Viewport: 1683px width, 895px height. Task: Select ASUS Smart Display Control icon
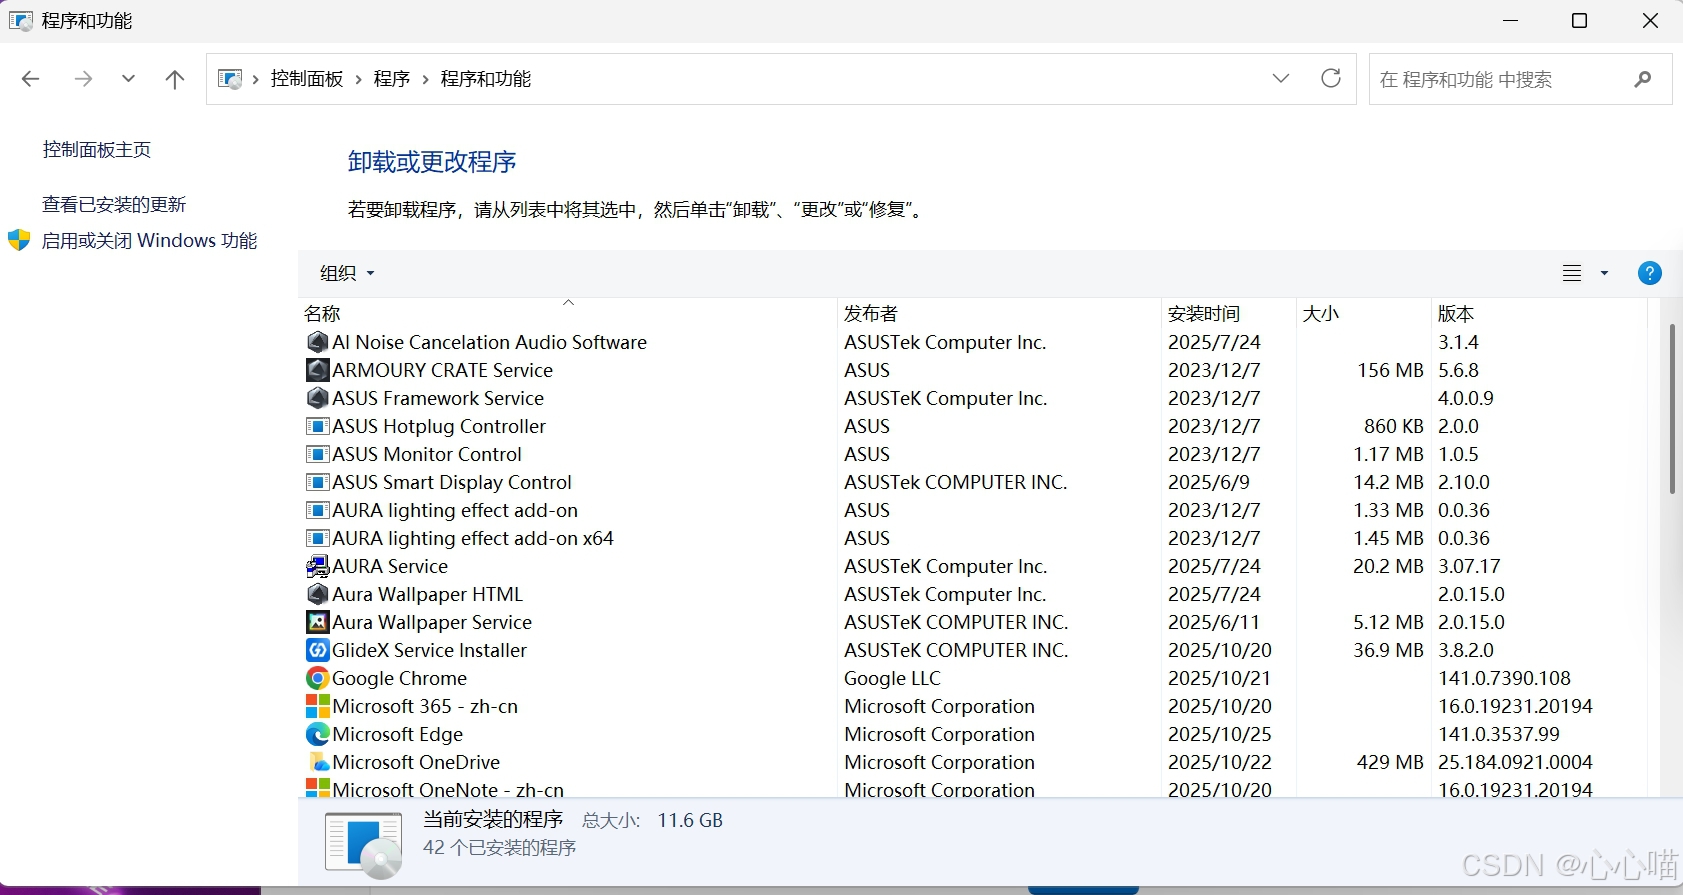tap(317, 482)
